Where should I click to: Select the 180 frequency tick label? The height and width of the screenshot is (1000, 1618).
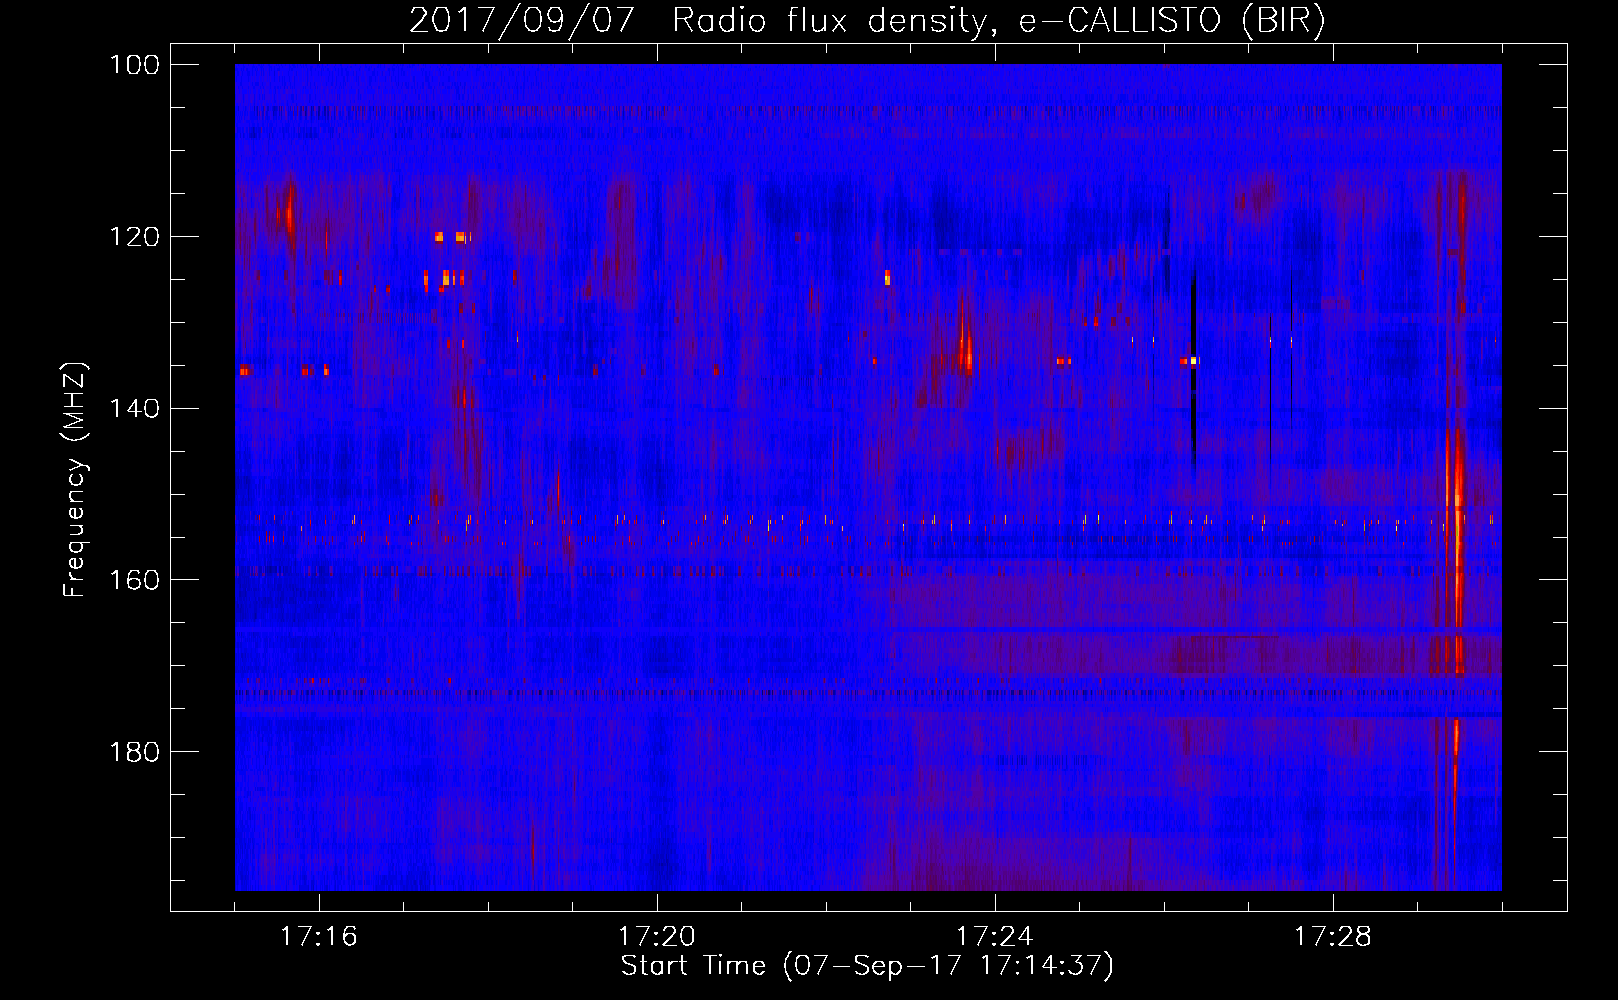pyautogui.click(x=136, y=752)
